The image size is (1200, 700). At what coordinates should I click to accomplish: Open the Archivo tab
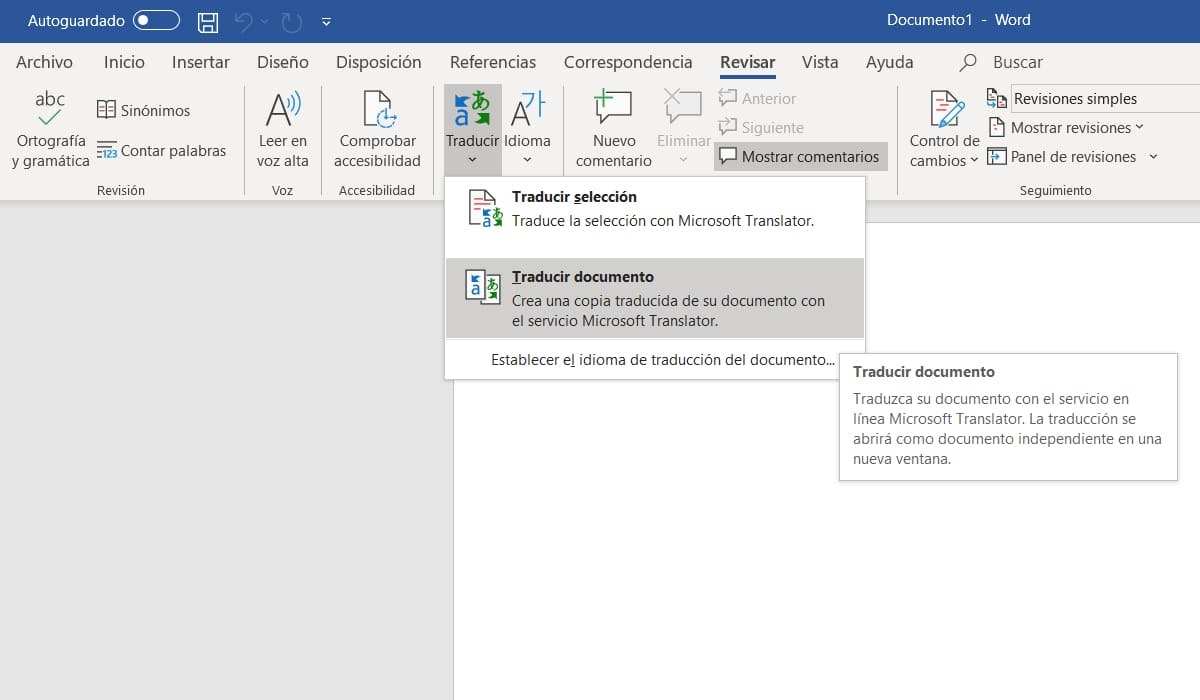pyautogui.click(x=44, y=62)
